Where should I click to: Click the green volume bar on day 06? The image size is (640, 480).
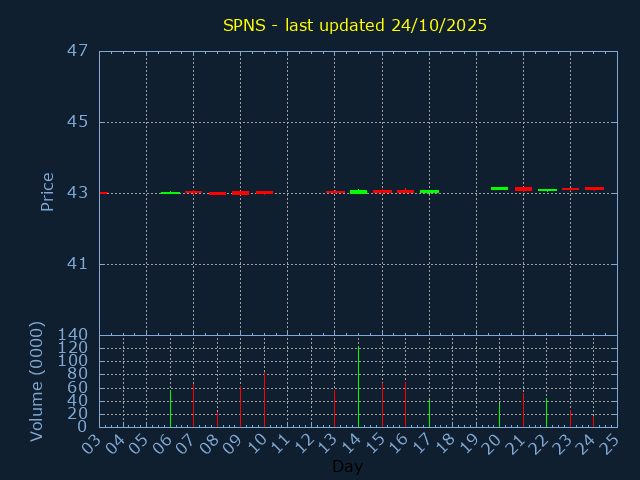click(170, 408)
